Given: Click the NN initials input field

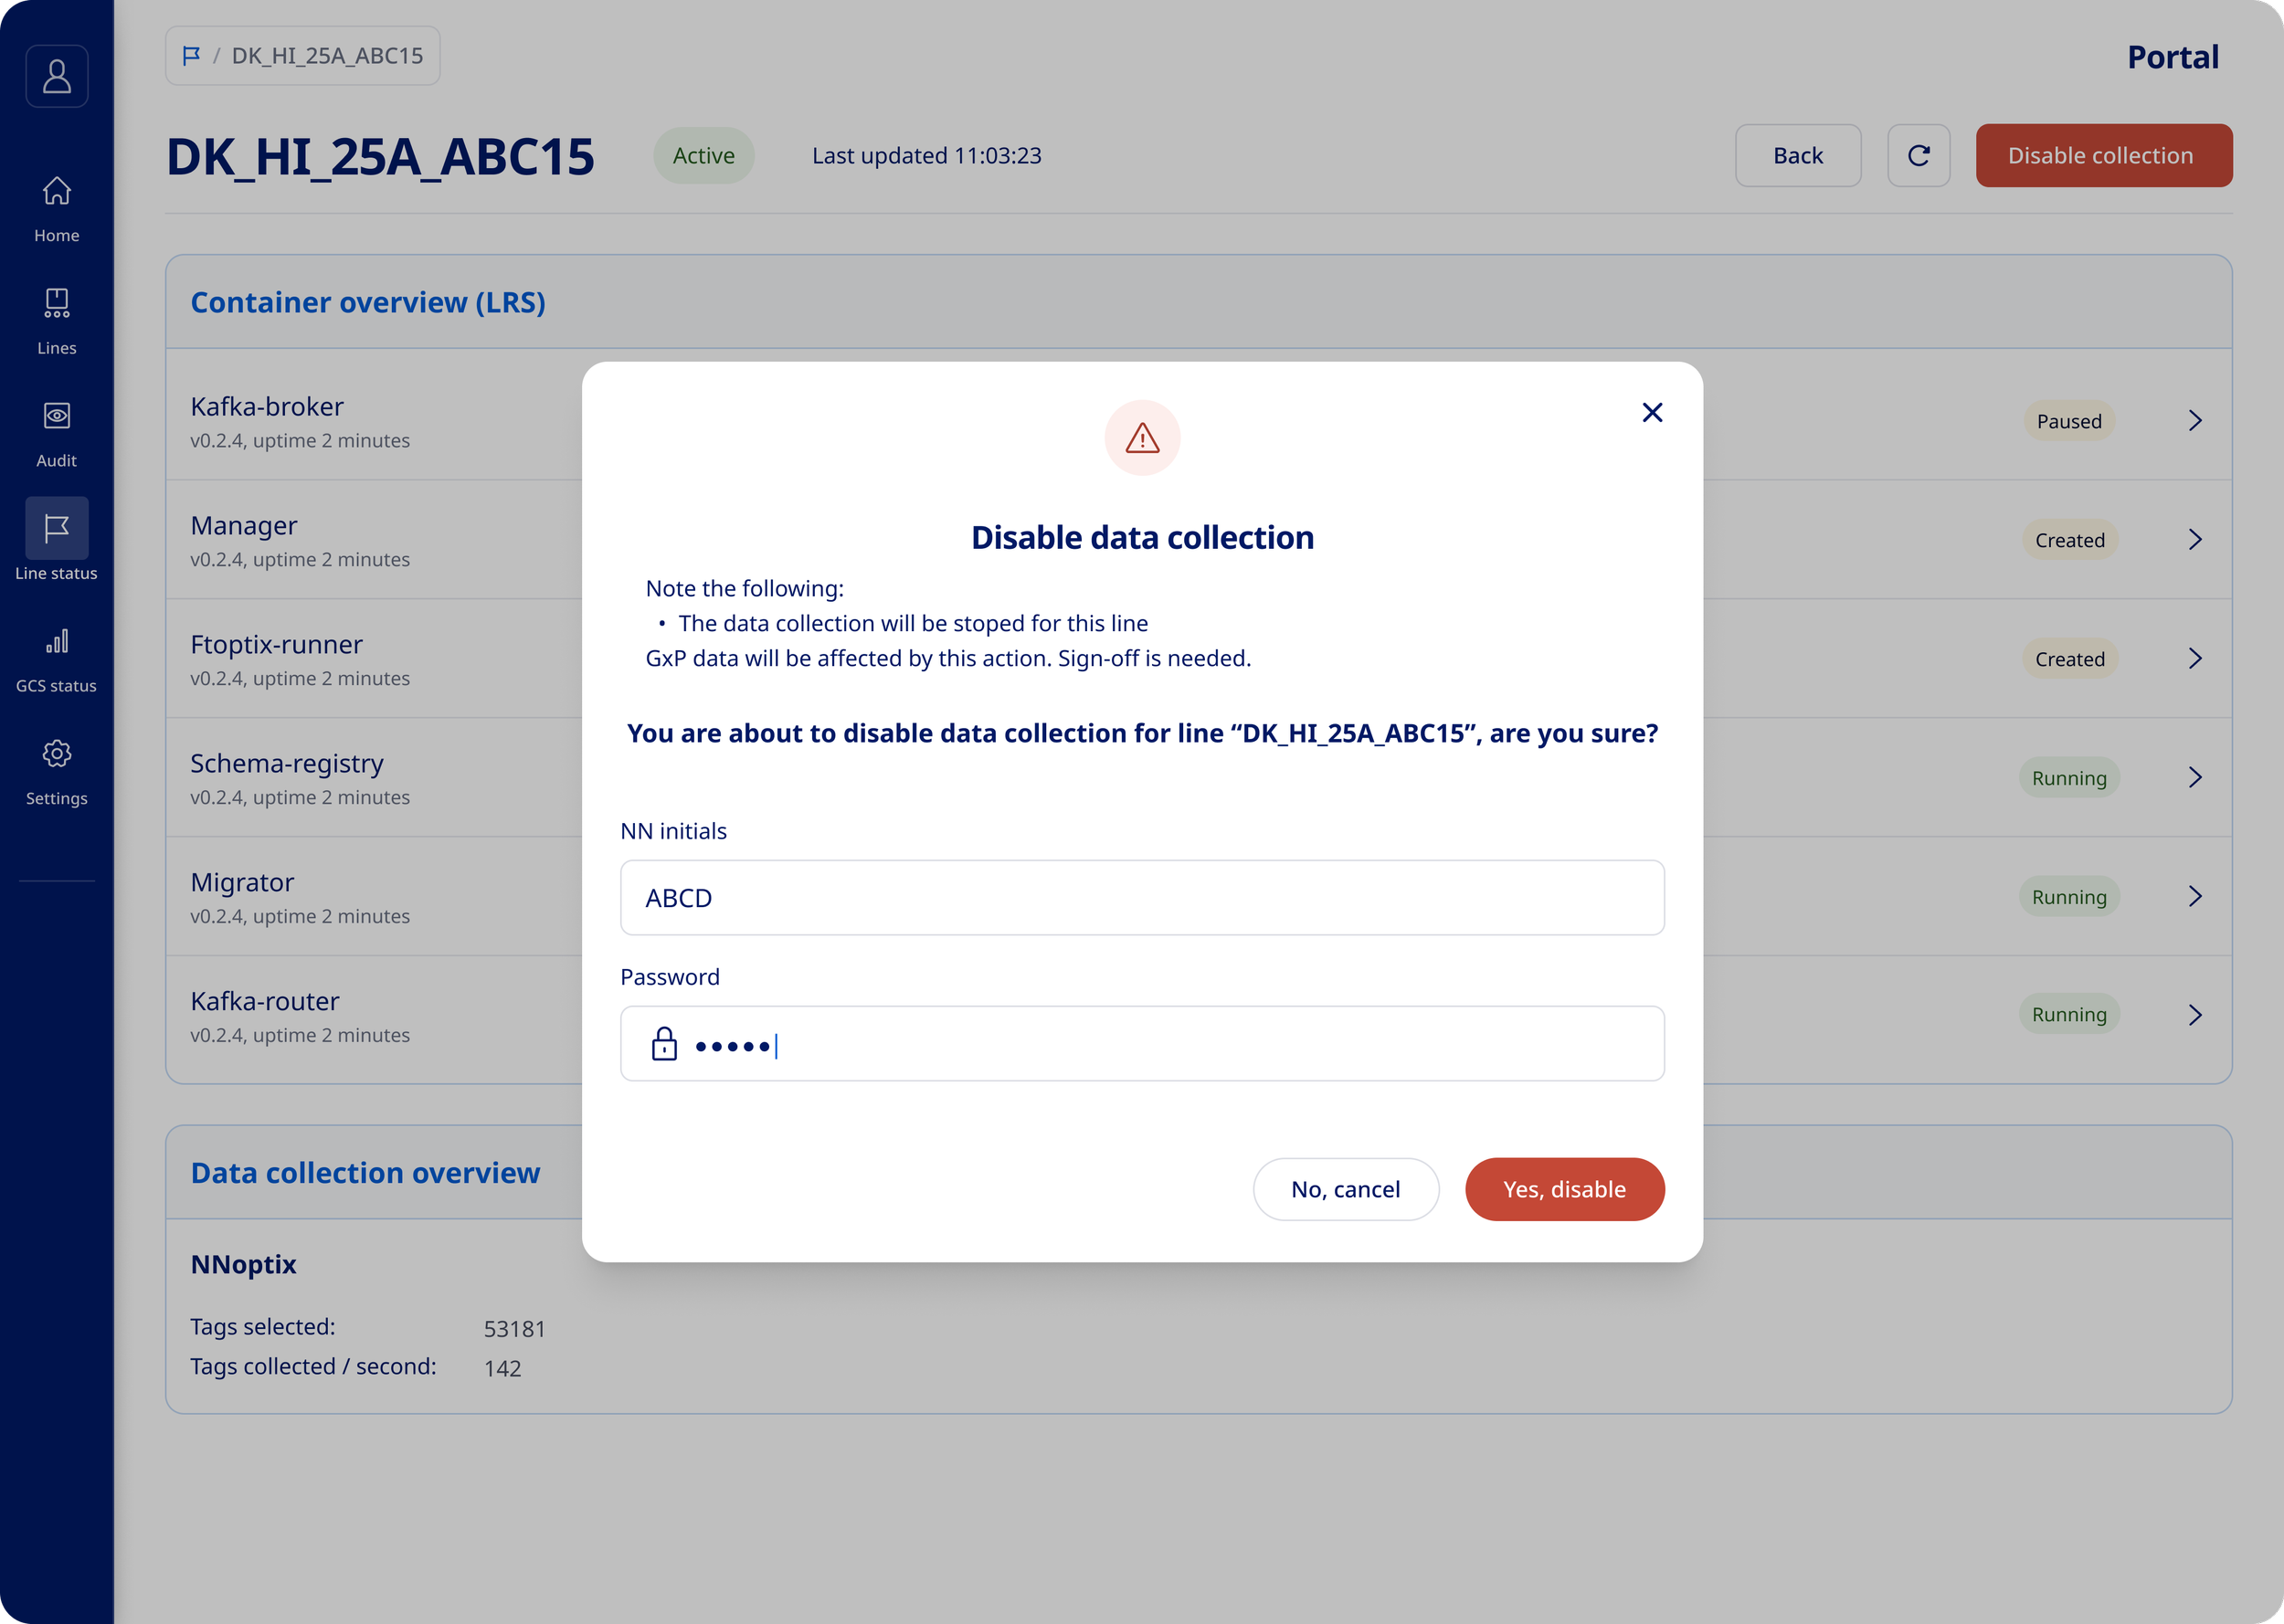Looking at the screenshot, I should click(1141, 898).
